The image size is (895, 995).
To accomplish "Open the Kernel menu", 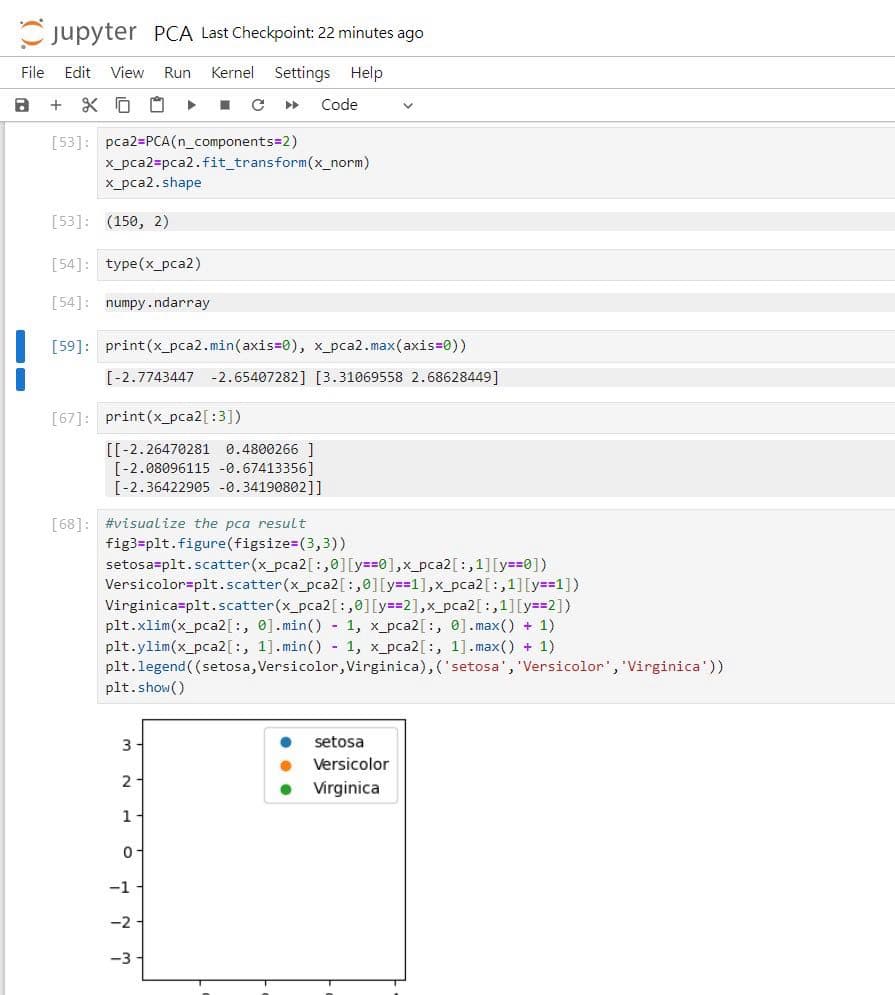I will click(x=232, y=72).
